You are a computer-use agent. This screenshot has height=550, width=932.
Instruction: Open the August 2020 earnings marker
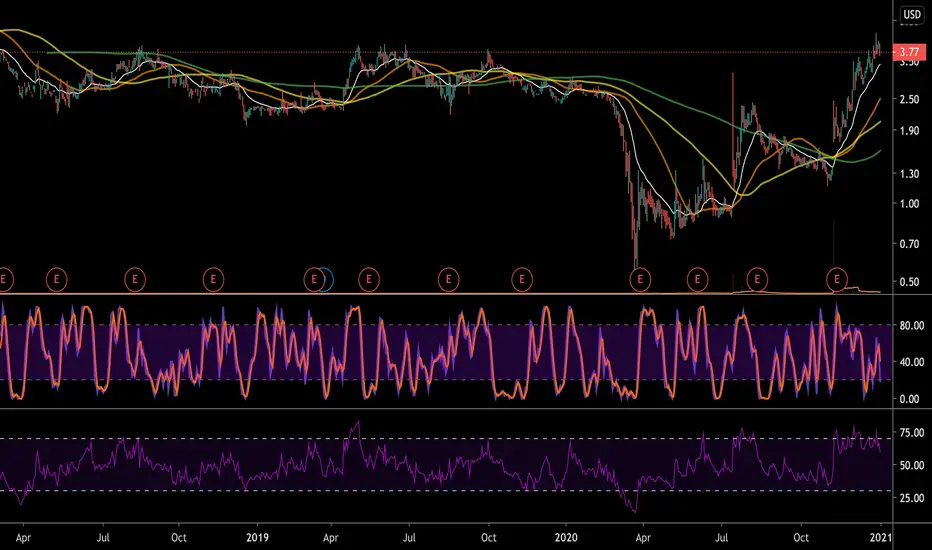pos(757,279)
